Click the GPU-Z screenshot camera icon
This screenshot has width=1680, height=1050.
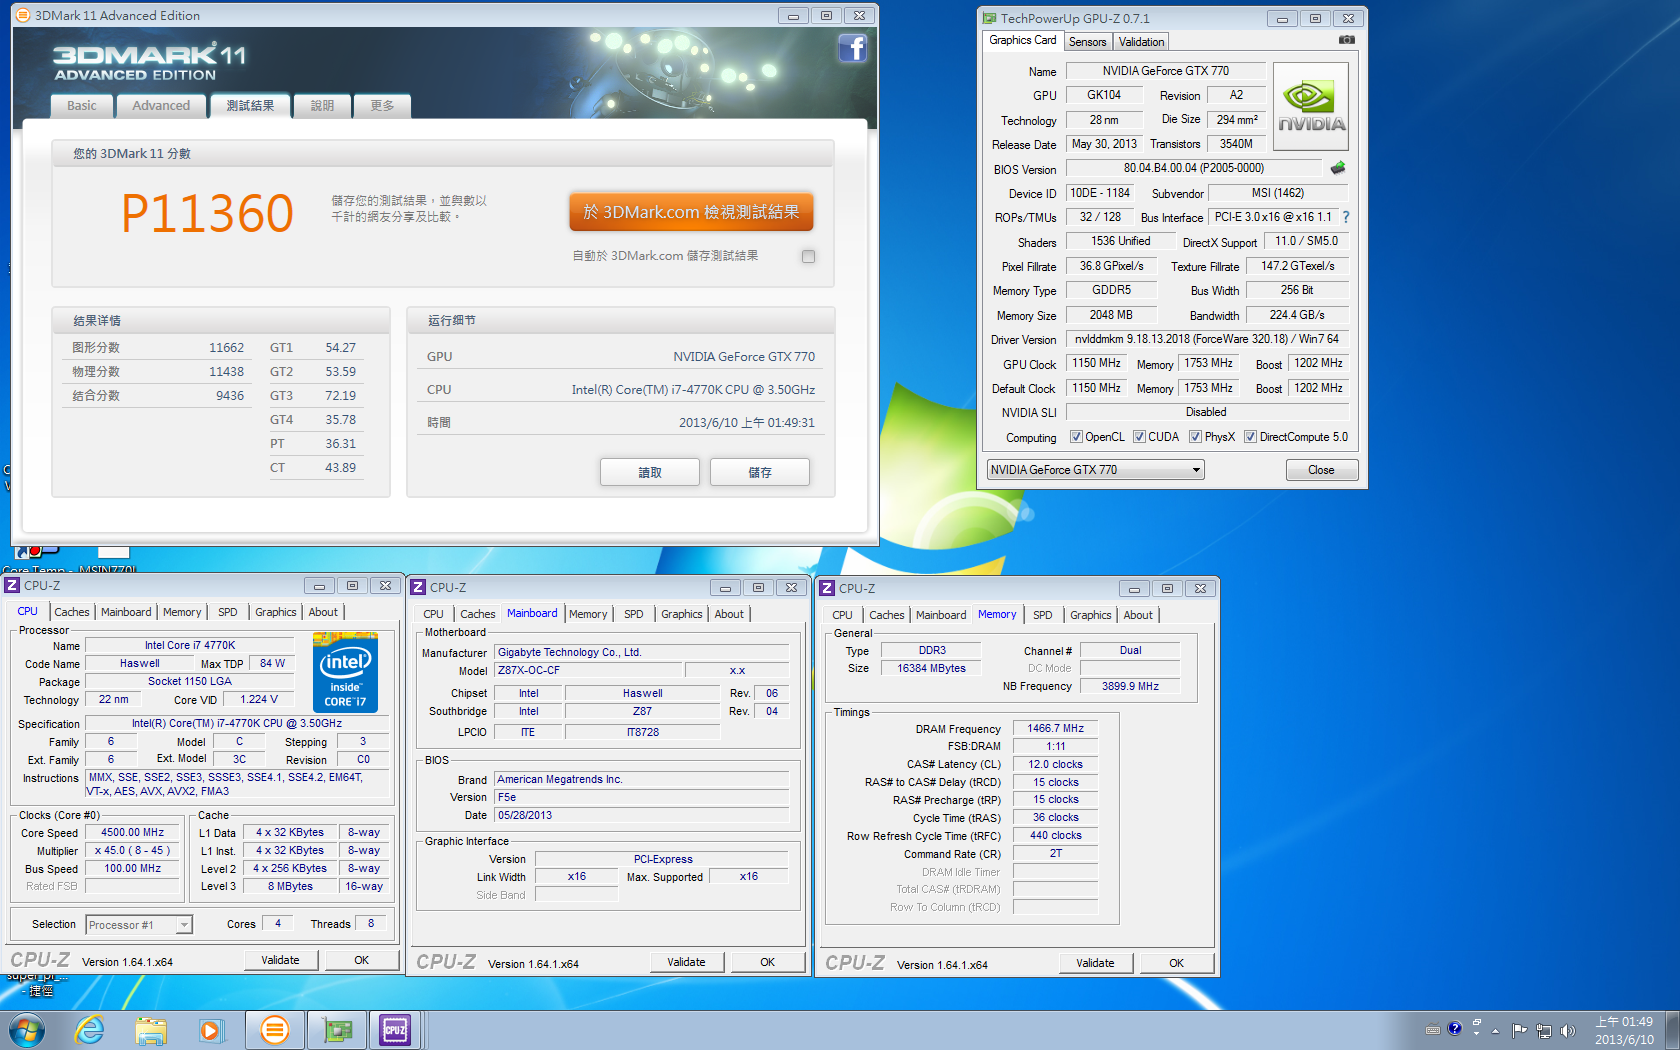point(1347,40)
